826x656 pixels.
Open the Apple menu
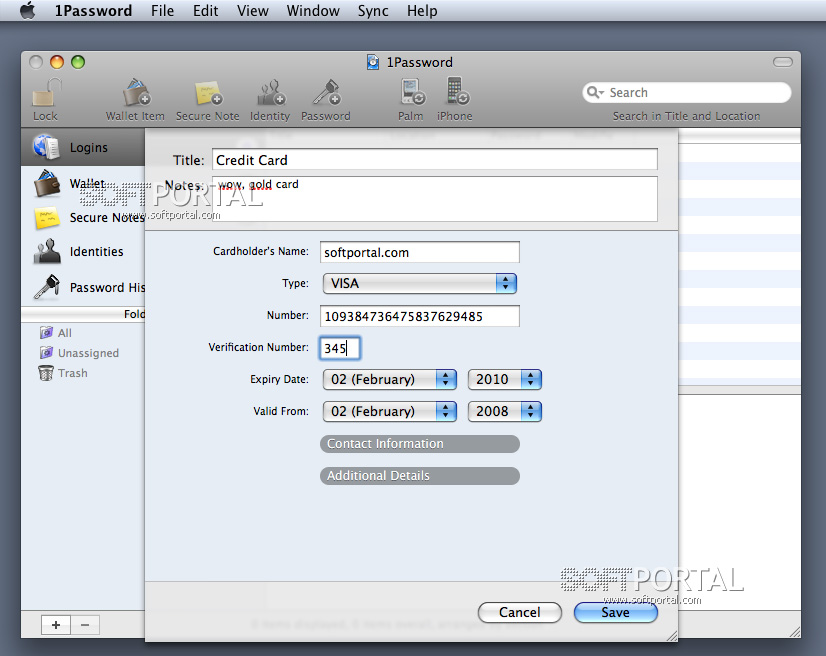[x=27, y=11]
